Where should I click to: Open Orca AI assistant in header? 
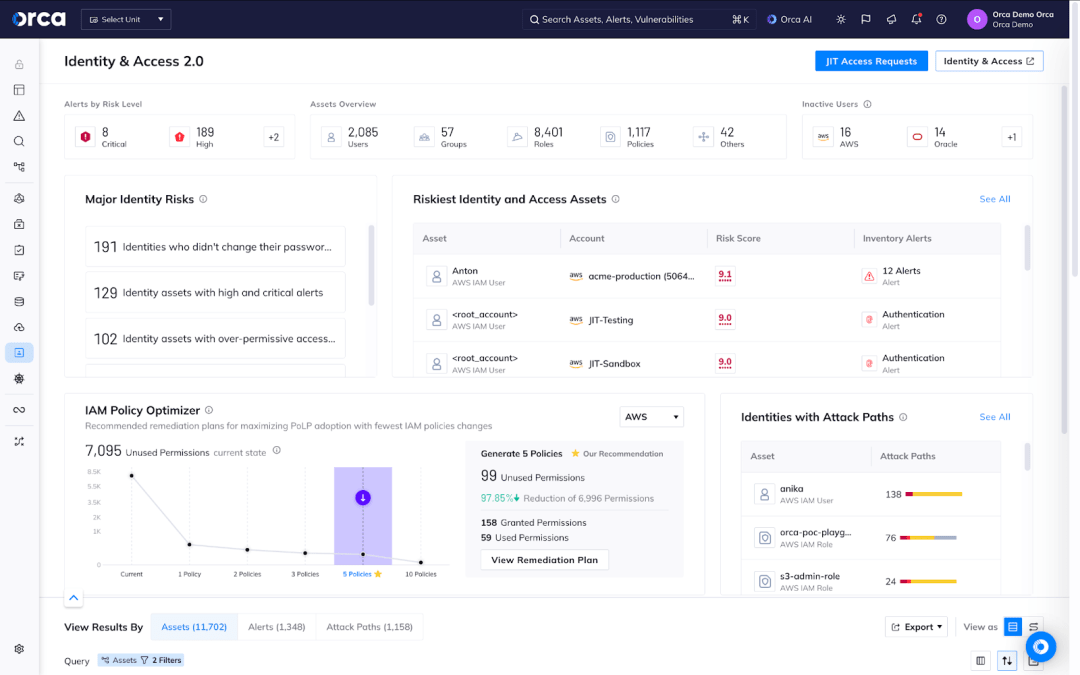[789, 19]
